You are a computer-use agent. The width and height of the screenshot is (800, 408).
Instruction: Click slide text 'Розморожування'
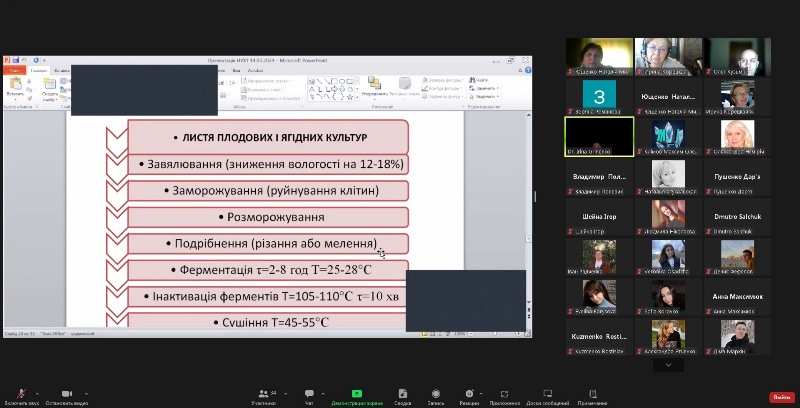click(276, 217)
